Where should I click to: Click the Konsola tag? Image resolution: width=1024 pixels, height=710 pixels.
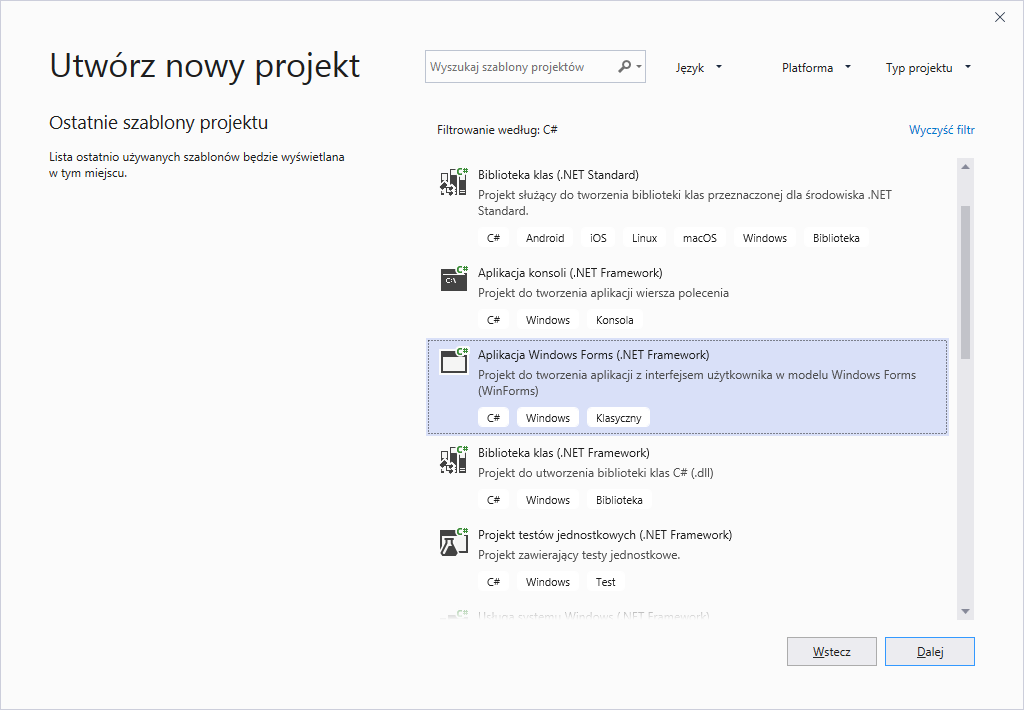click(x=615, y=320)
